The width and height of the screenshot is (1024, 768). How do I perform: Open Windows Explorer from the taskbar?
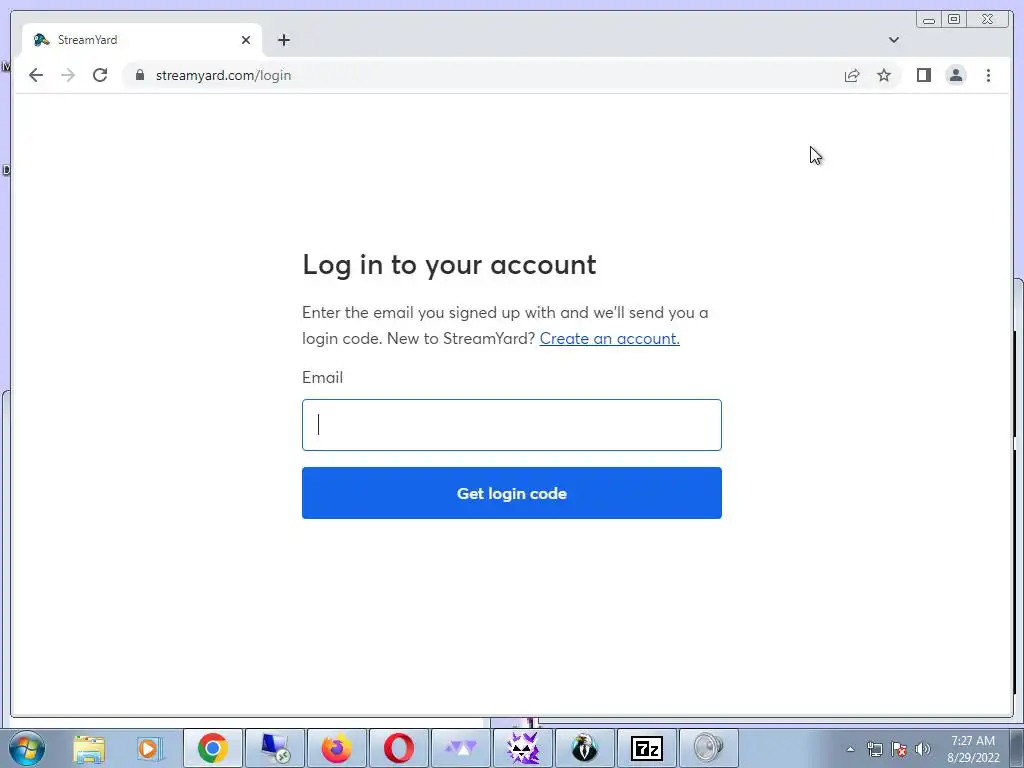click(89, 748)
